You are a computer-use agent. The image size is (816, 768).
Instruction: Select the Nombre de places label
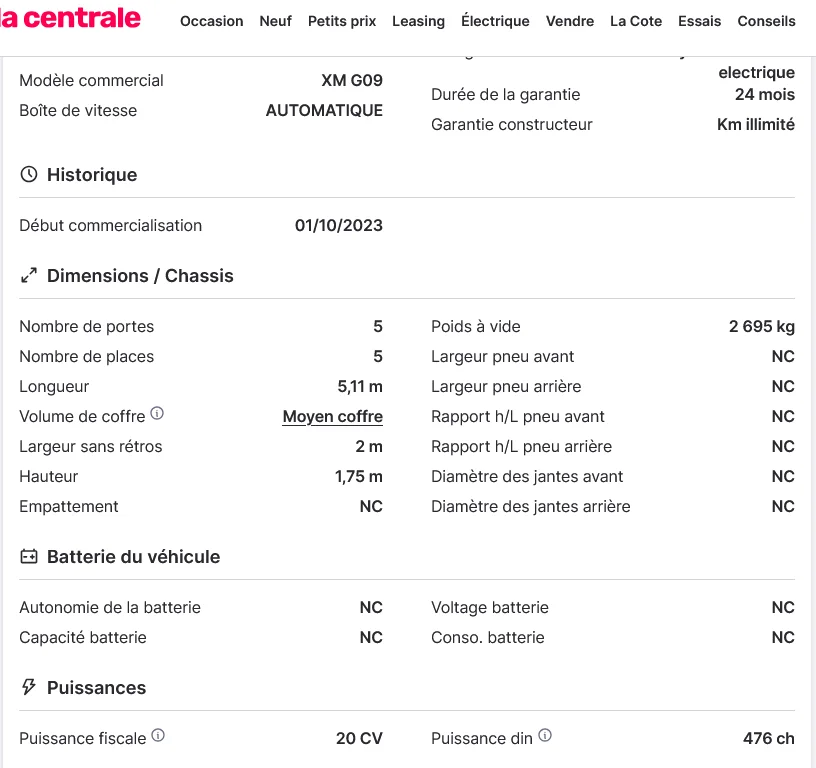[x=87, y=357]
